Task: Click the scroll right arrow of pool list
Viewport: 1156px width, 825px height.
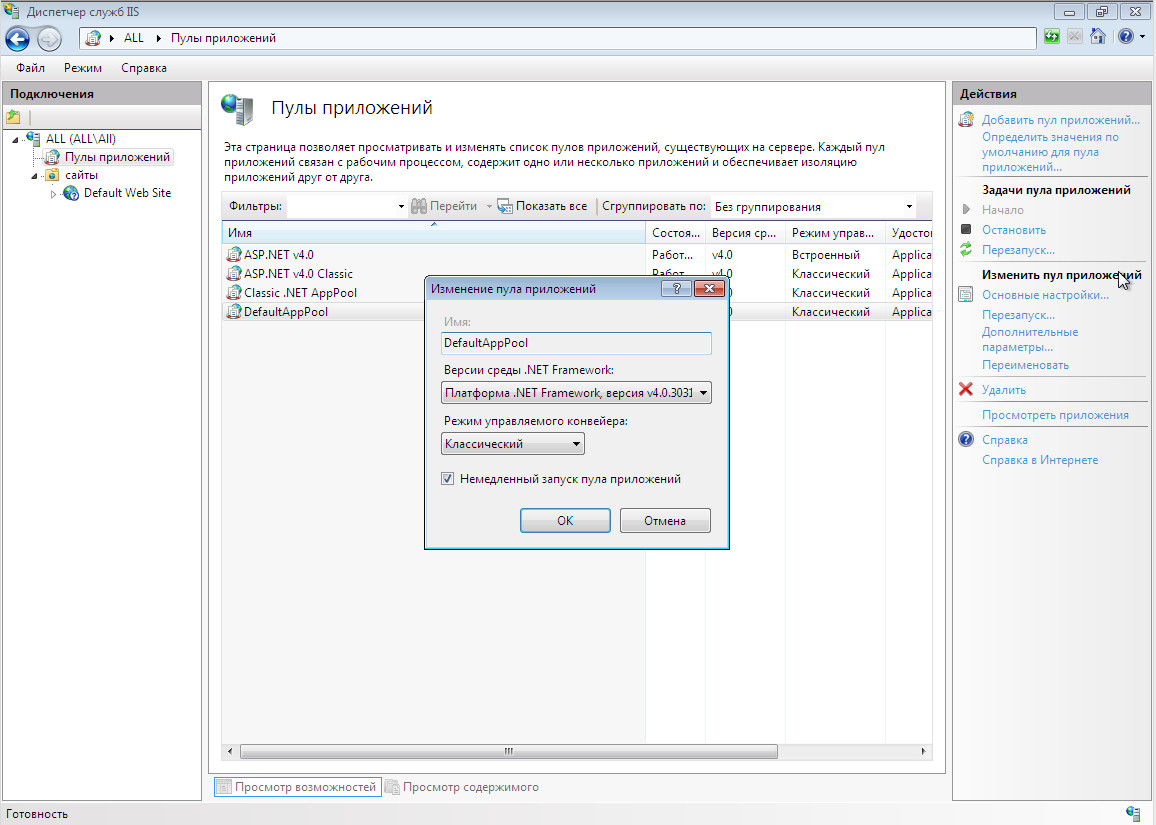Action: point(923,751)
